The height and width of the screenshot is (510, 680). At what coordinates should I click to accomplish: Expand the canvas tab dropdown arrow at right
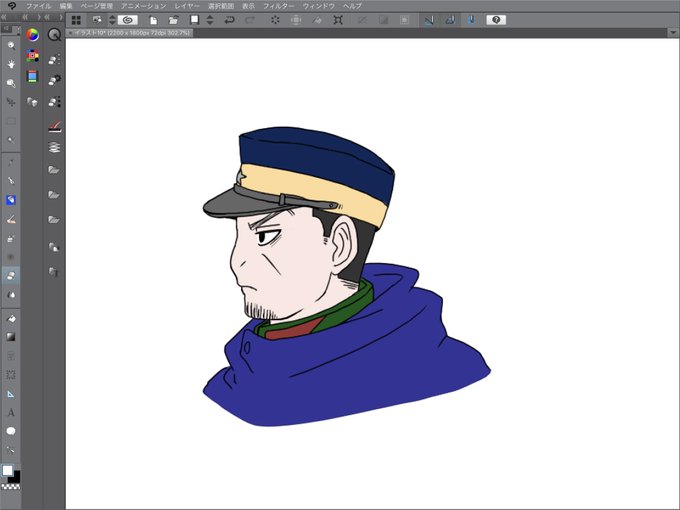click(673, 33)
